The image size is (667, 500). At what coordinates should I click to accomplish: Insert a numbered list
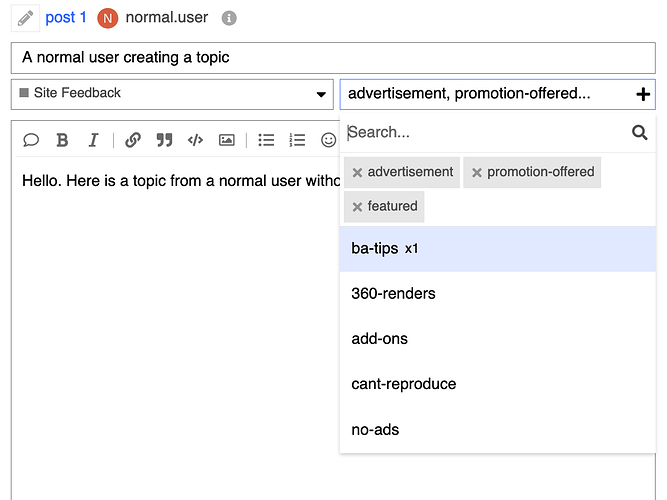[x=297, y=140]
